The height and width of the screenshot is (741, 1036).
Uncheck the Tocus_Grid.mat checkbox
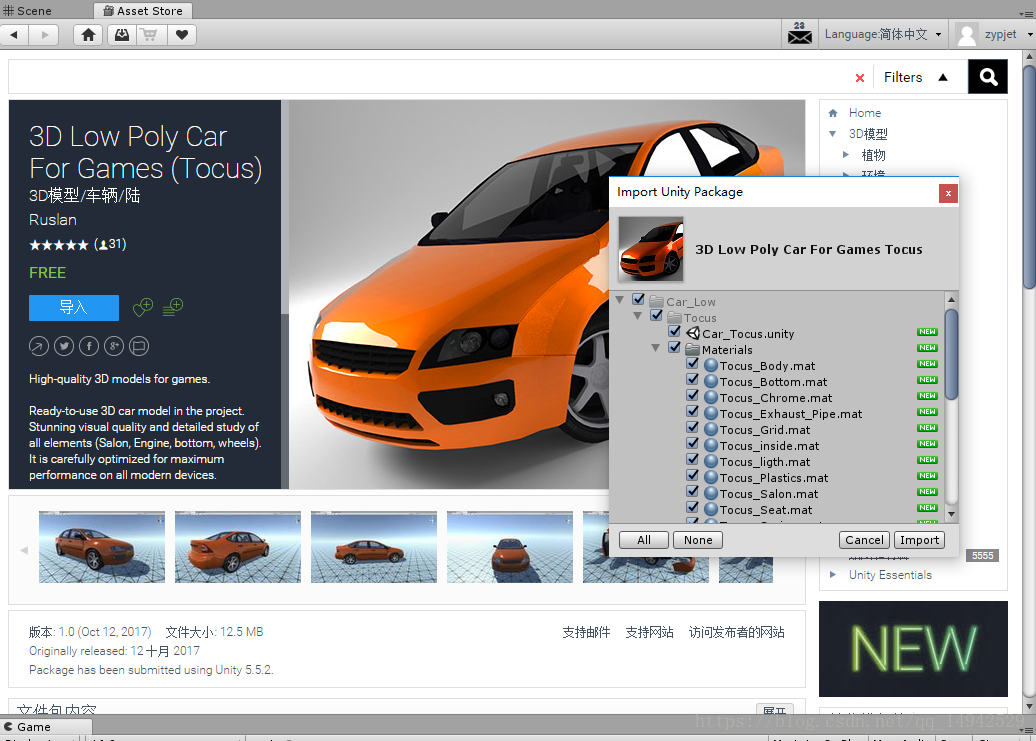pyautogui.click(x=692, y=427)
